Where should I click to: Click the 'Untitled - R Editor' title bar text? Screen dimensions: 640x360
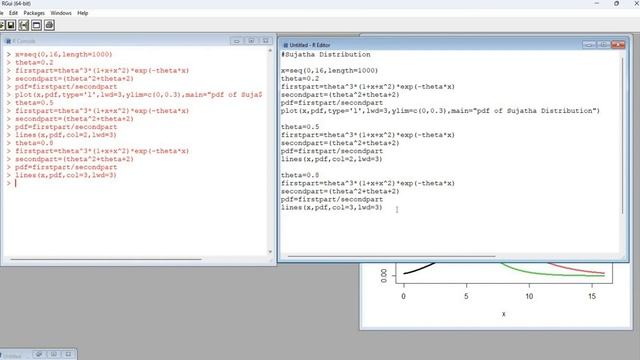pos(310,45)
